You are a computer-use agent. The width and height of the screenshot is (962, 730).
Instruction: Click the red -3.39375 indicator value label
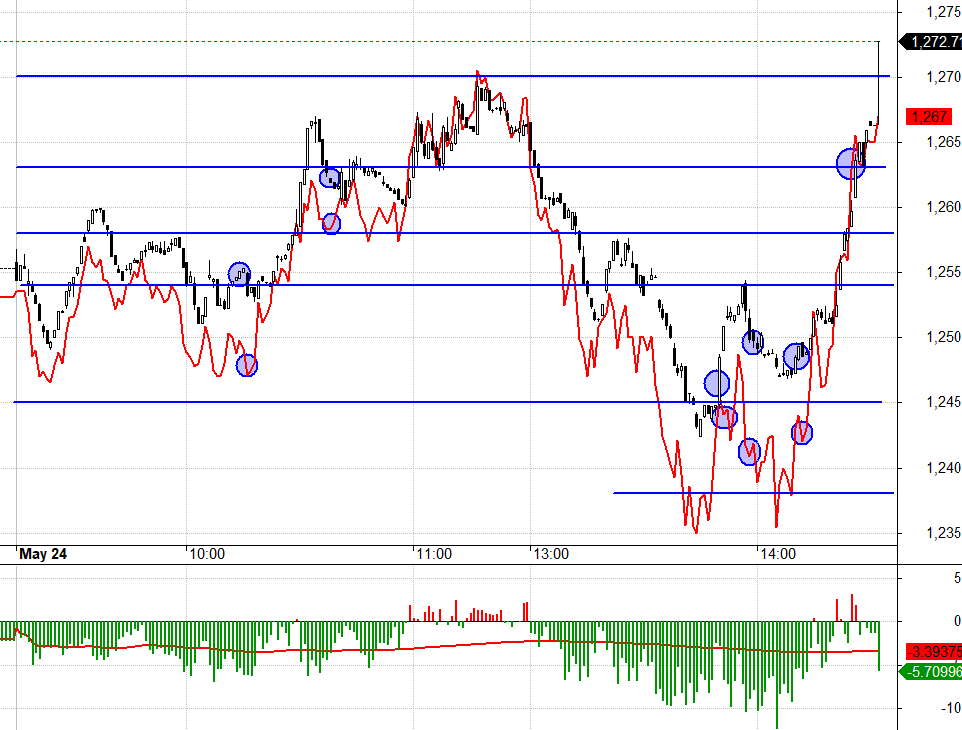pyautogui.click(x=934, y=651)
